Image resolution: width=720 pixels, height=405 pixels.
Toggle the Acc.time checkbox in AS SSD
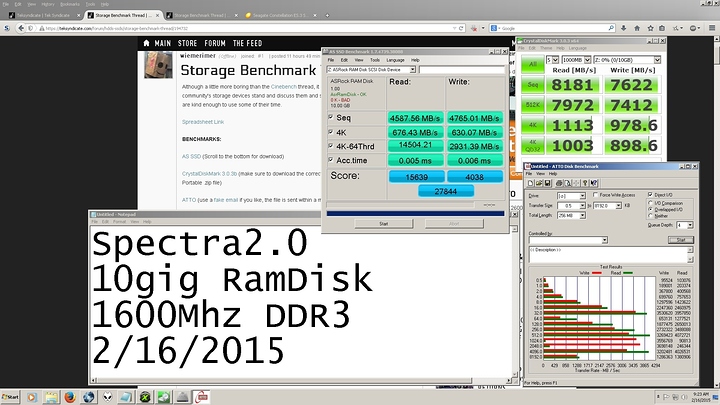(x=331, y=160)
